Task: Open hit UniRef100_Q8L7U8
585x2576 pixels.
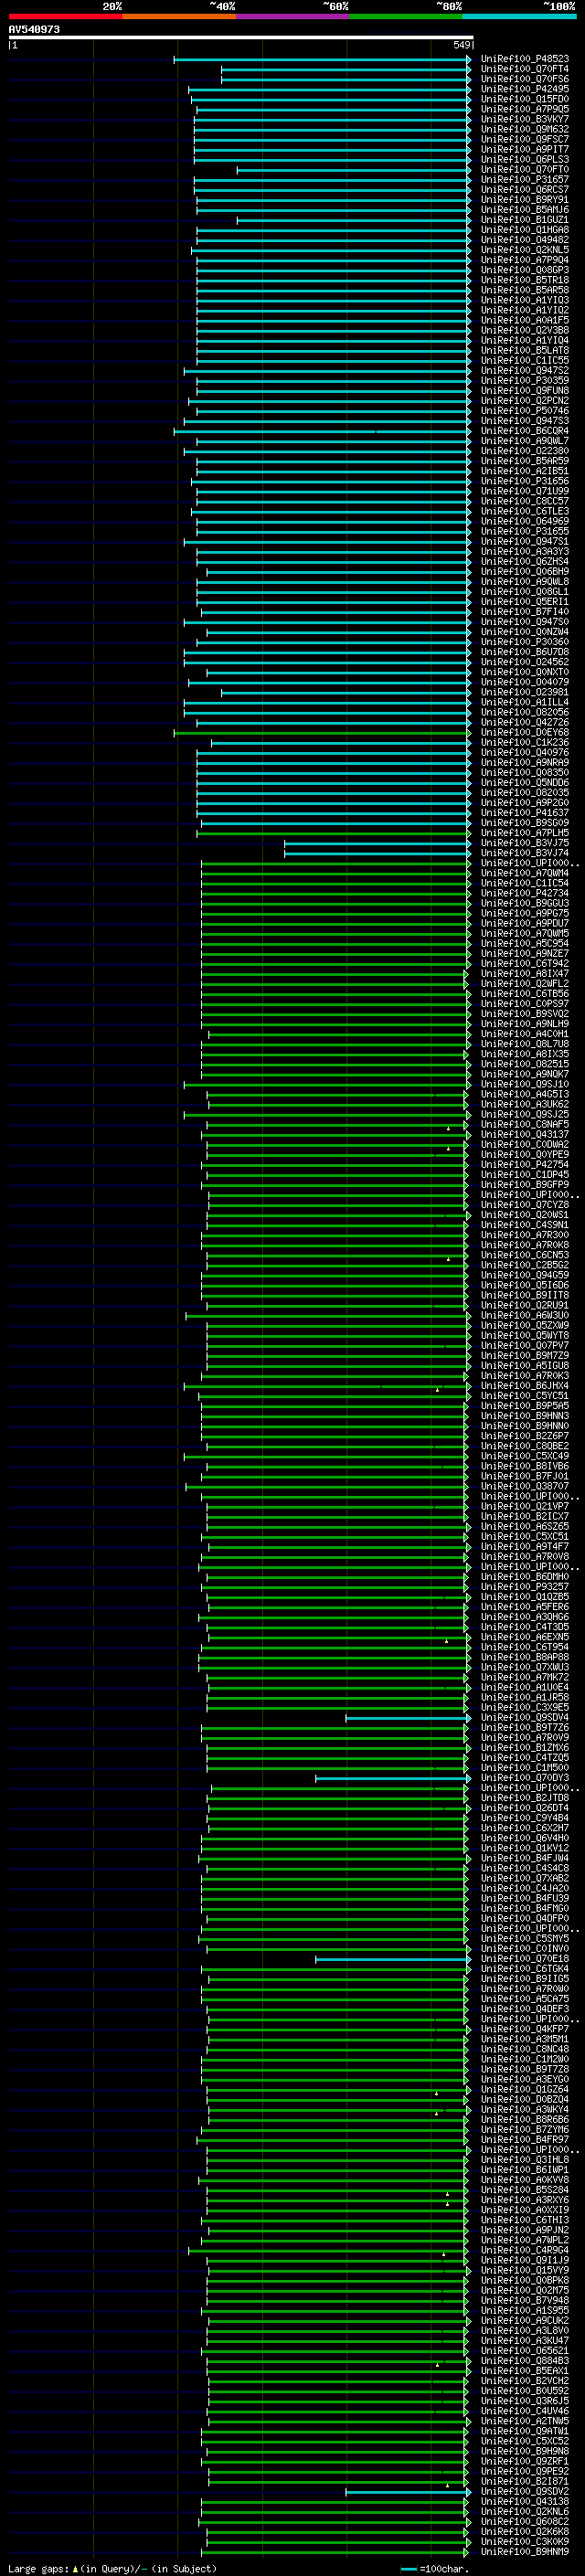Action: (x=525, y=1044)
